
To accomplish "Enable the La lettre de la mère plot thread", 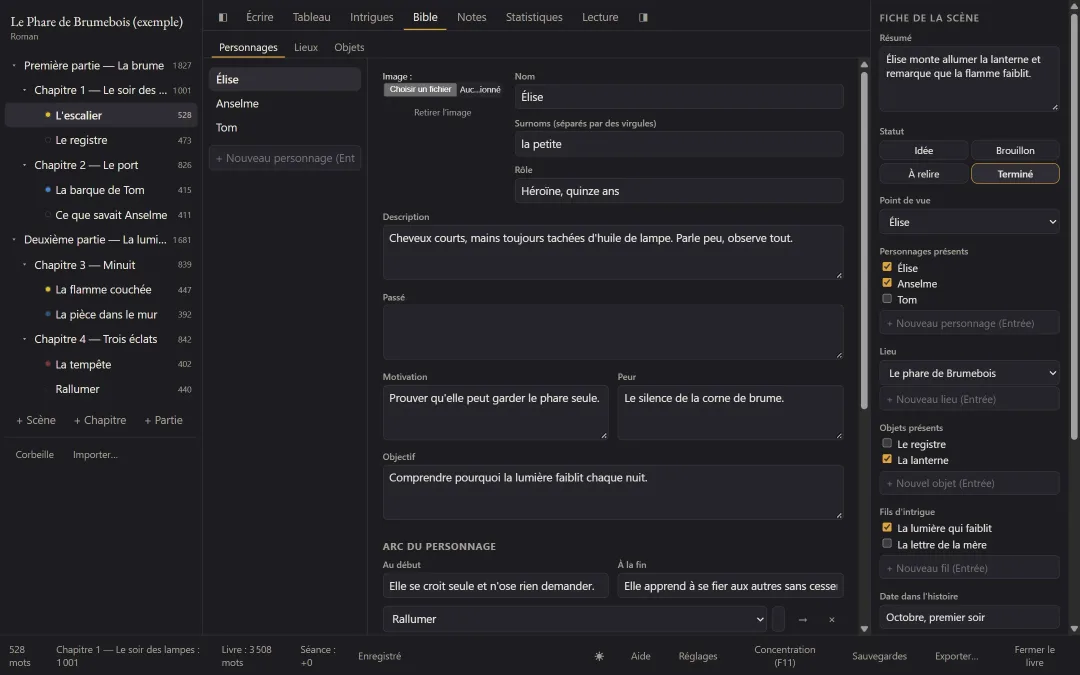I will coord(887,544).
